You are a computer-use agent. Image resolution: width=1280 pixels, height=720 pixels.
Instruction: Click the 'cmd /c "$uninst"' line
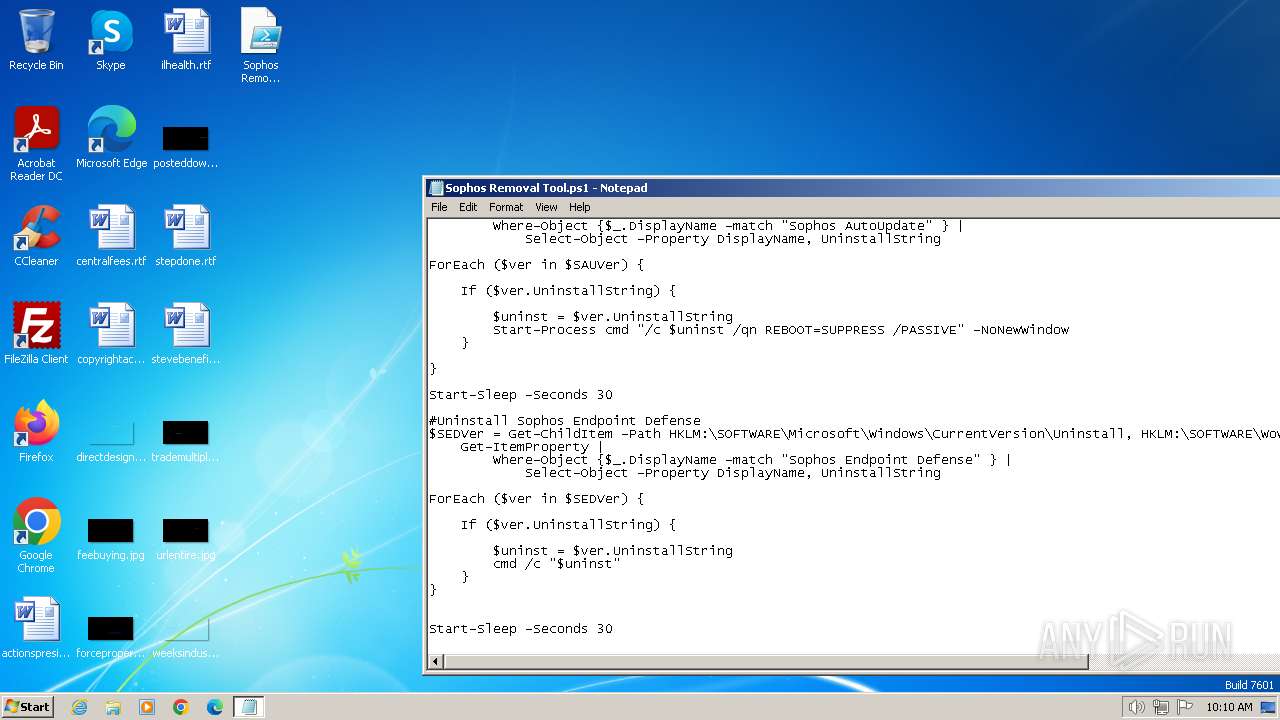tap(557, 564)
